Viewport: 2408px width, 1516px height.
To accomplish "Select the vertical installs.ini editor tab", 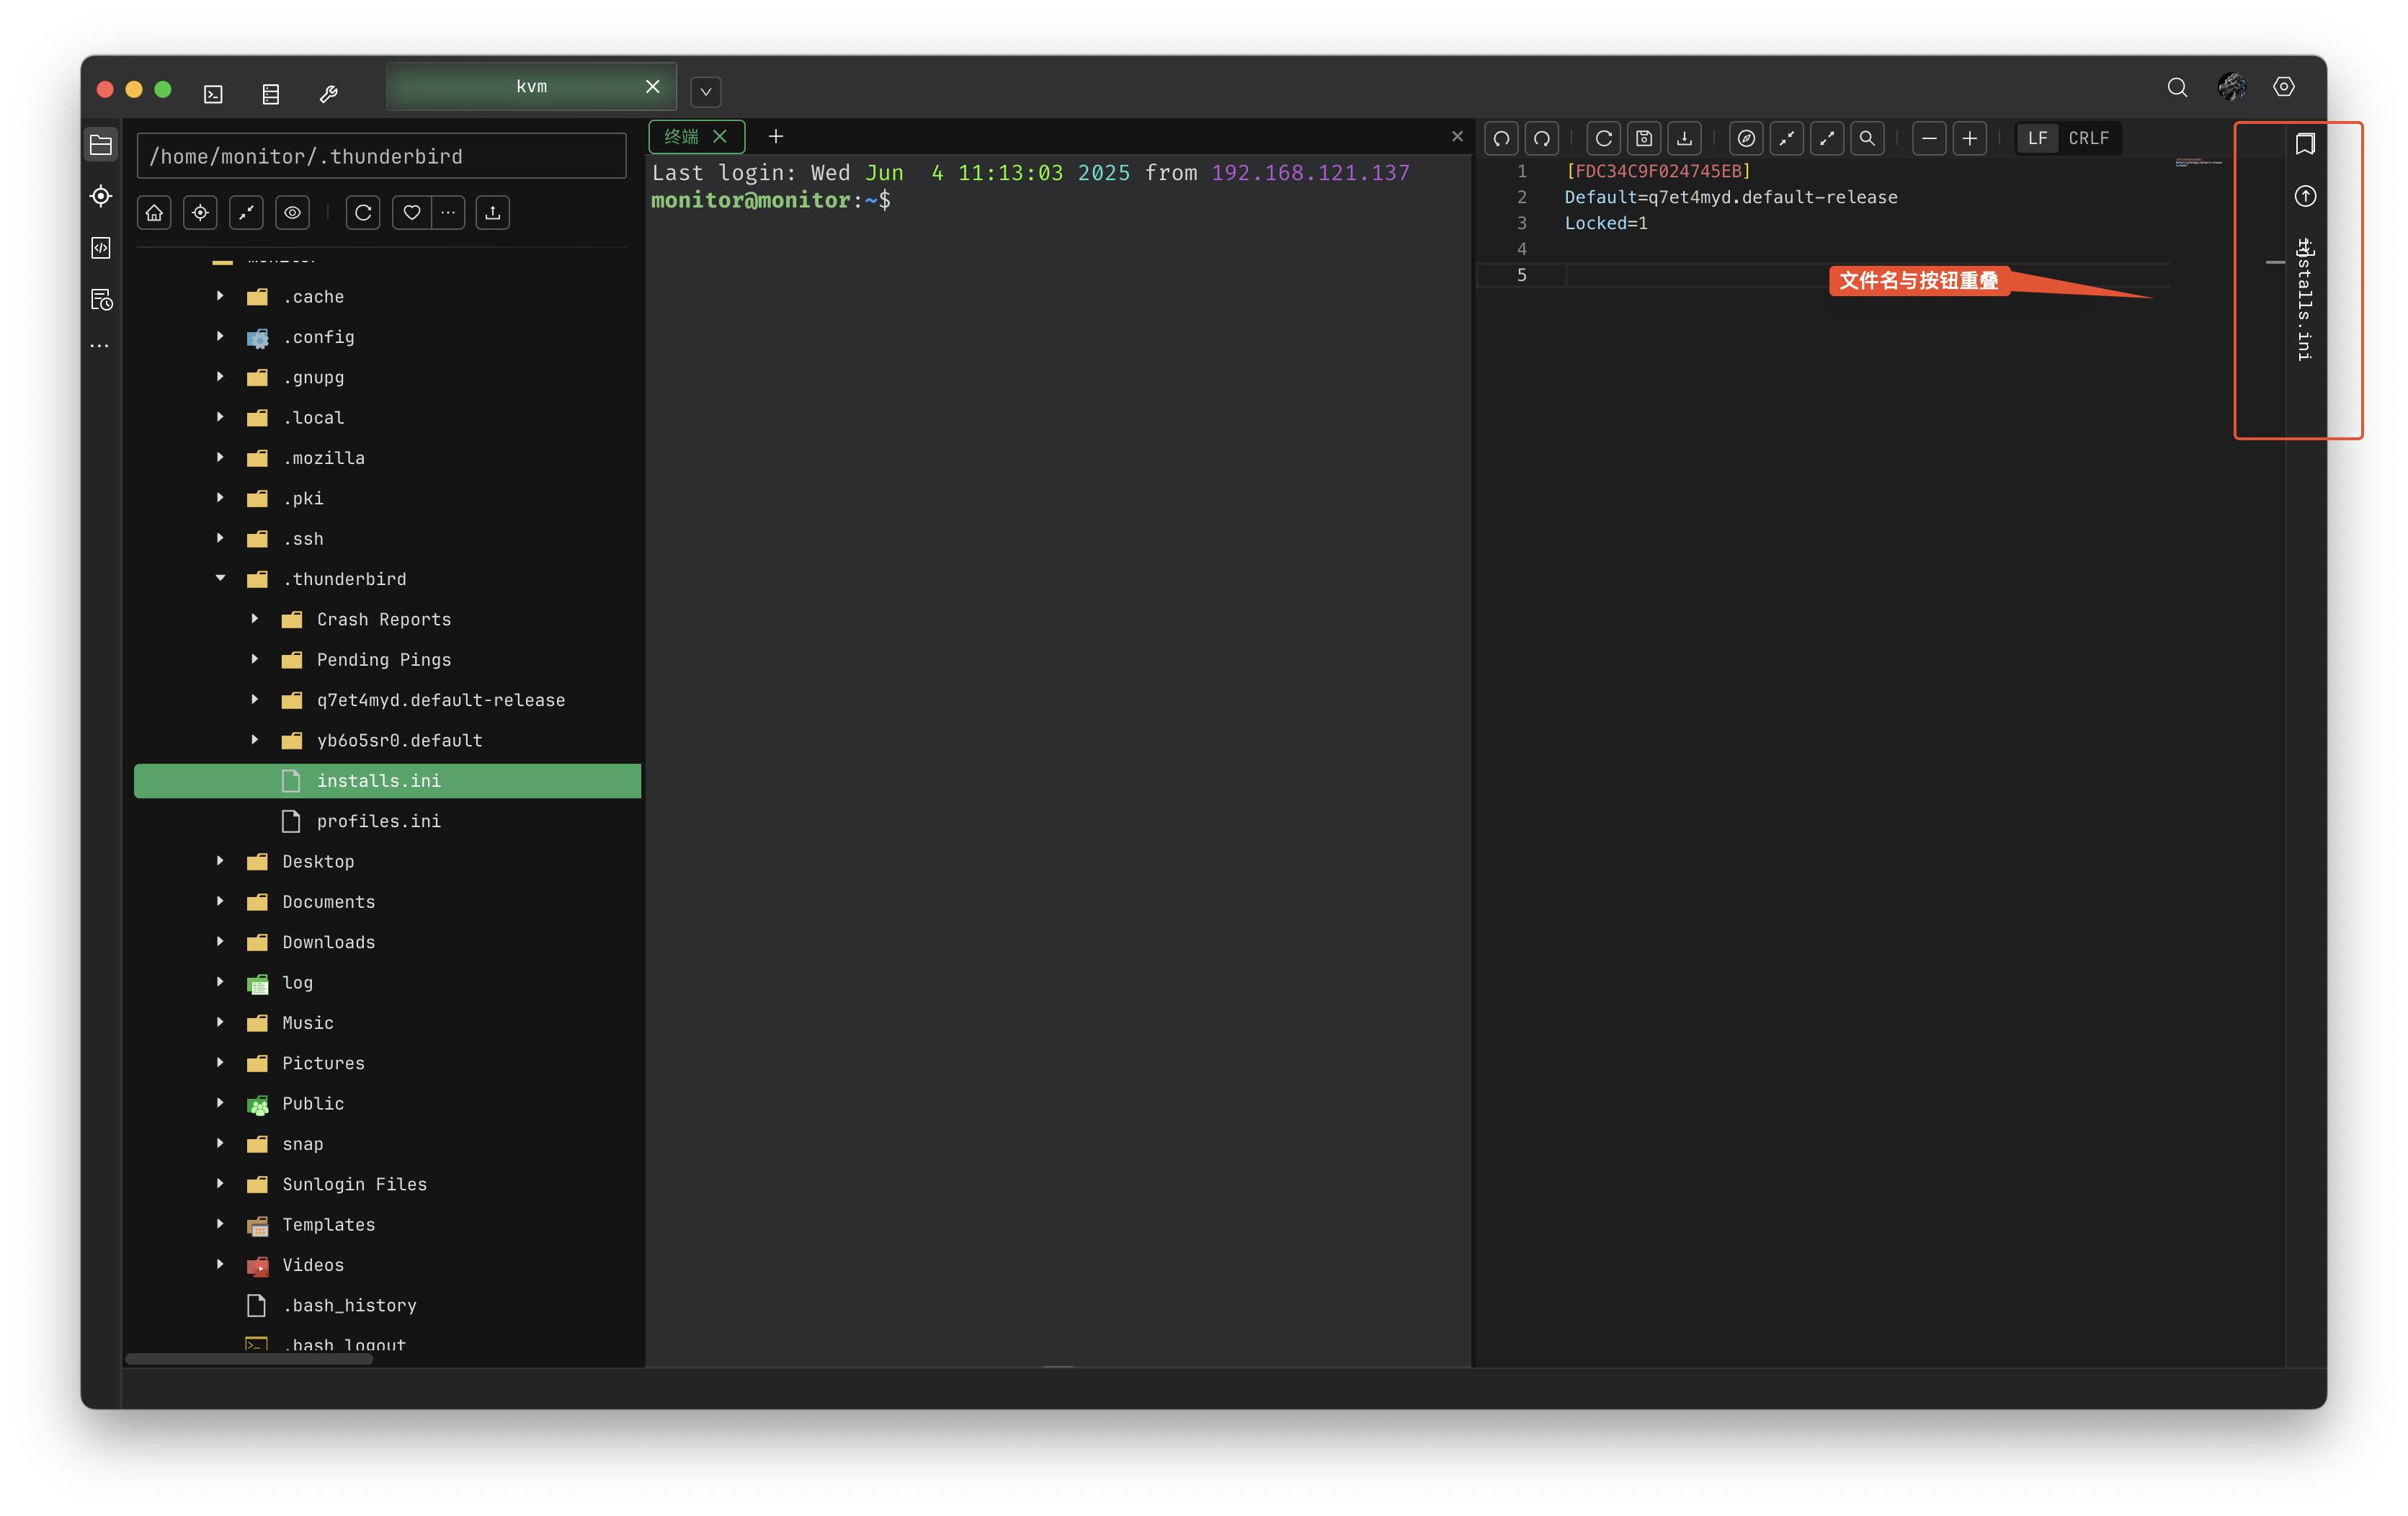I will click(x=2305, y=300).
